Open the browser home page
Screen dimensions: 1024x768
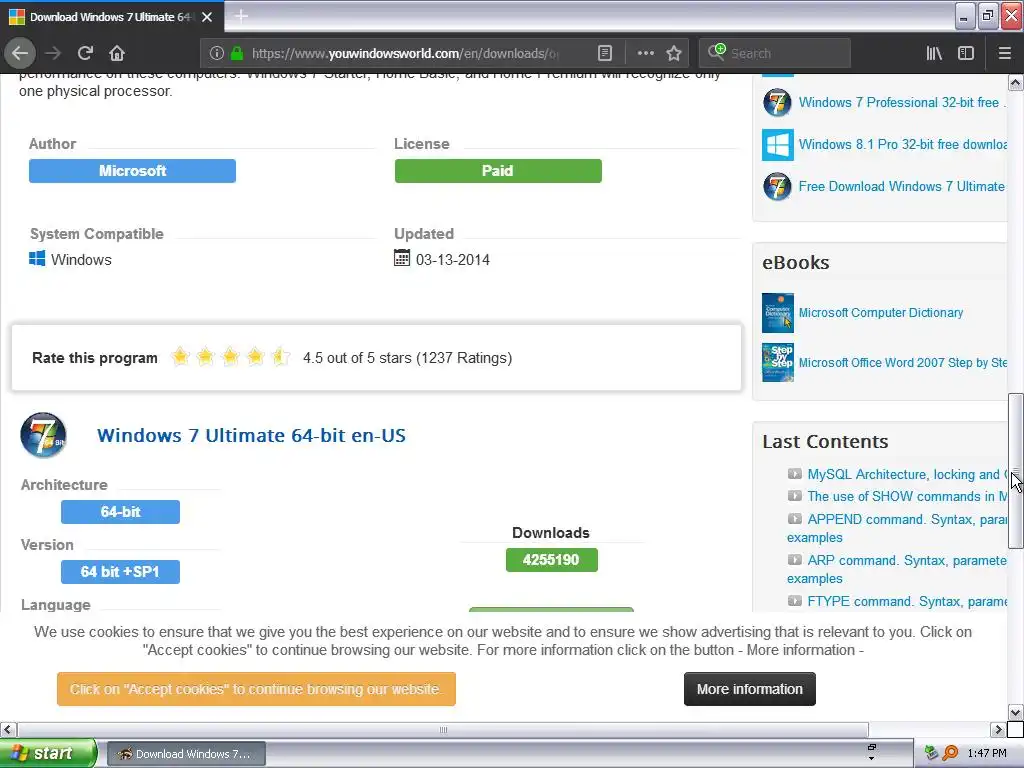117,53
